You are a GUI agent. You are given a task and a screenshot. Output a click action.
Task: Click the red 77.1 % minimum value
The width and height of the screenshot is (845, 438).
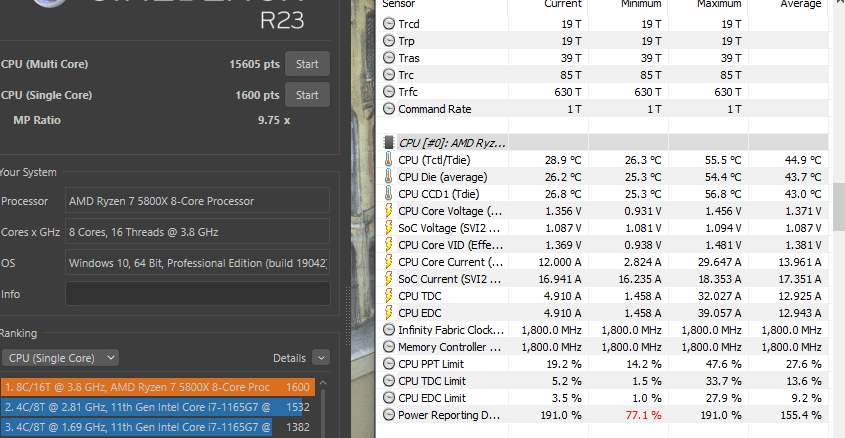[643, 415]
